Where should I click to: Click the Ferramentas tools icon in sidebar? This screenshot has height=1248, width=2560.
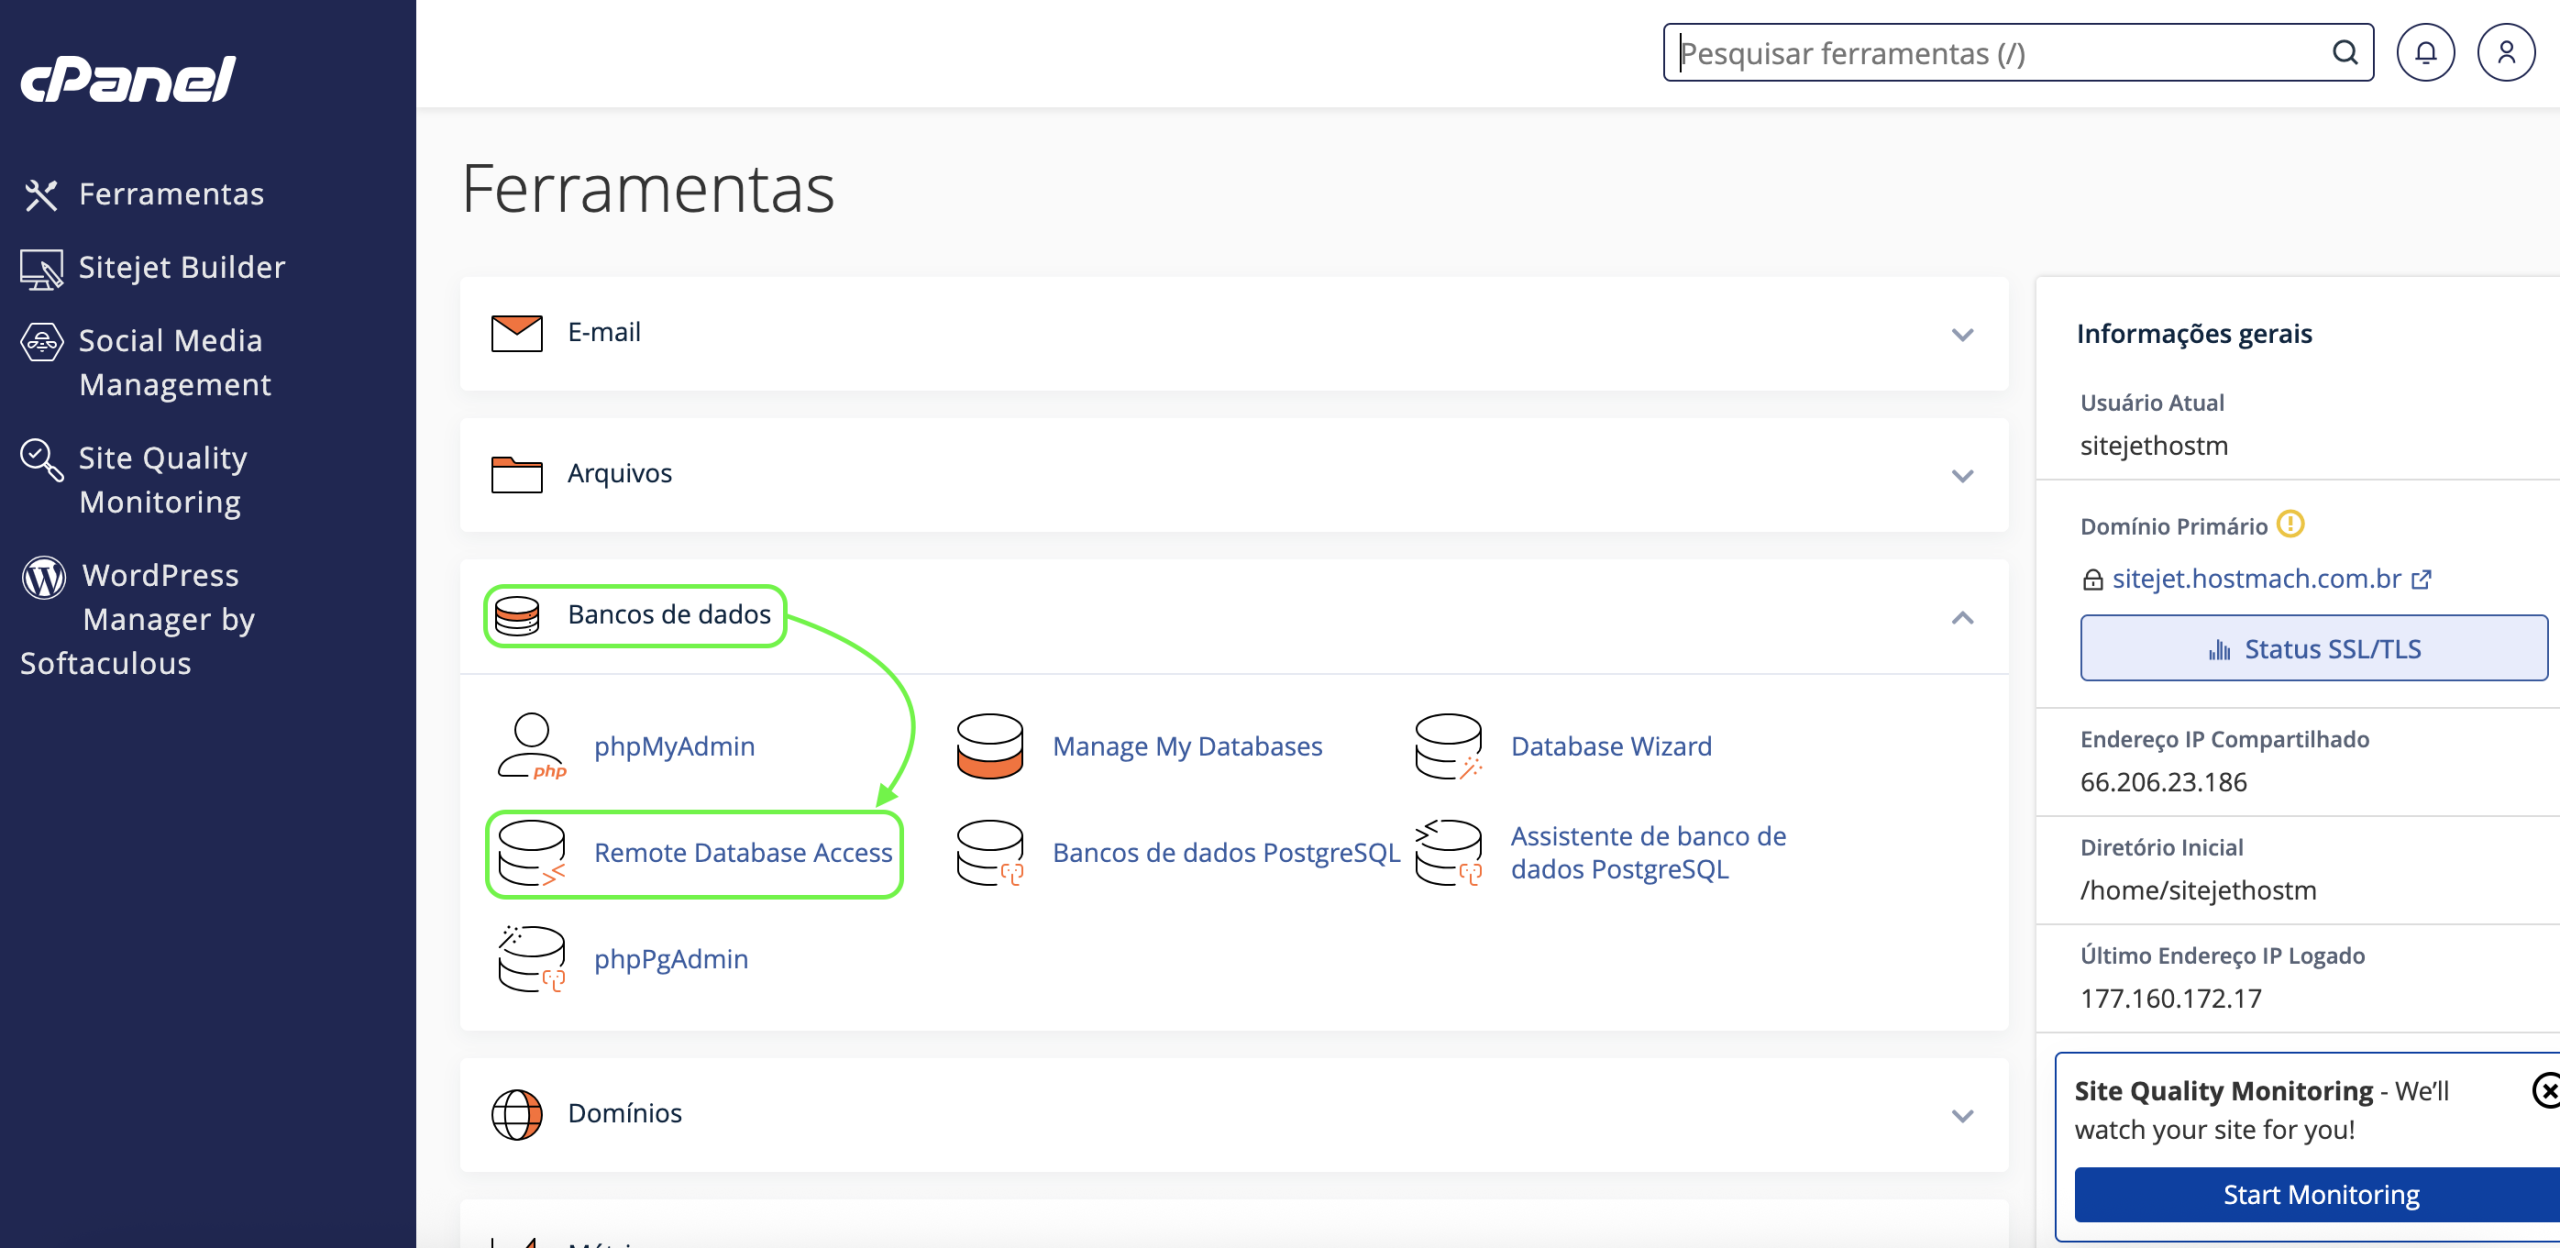41,195
